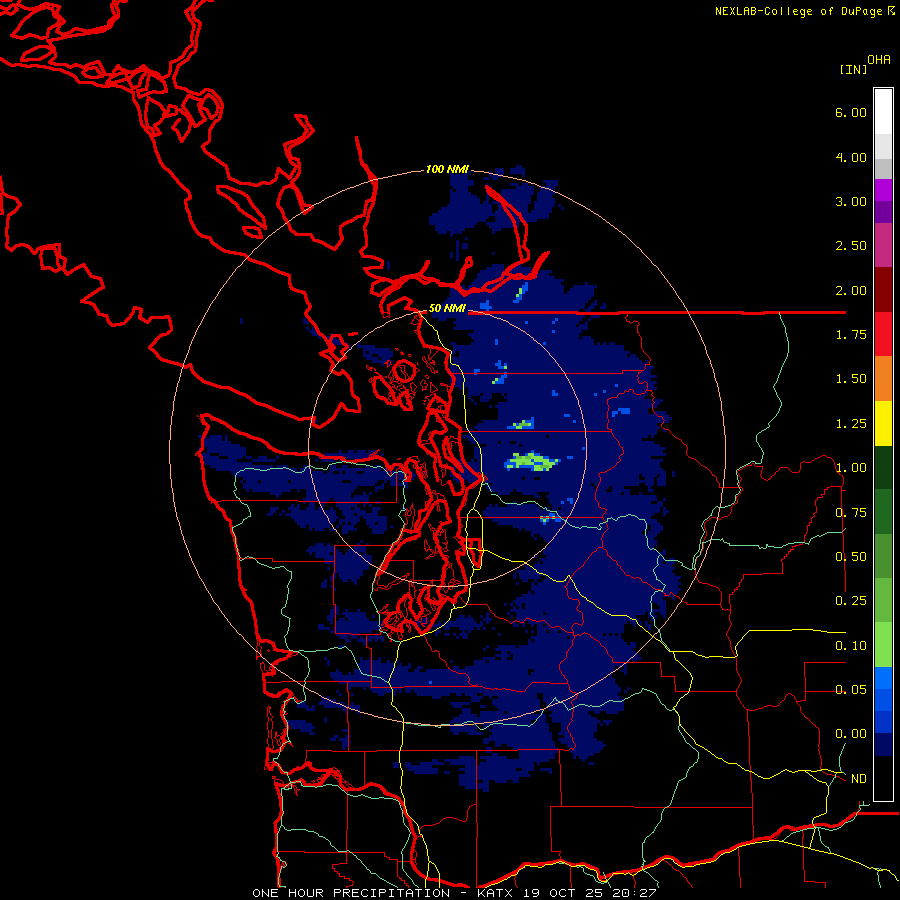Select the 1.00 legend value

pyautogui.click(x=851, y=468)
